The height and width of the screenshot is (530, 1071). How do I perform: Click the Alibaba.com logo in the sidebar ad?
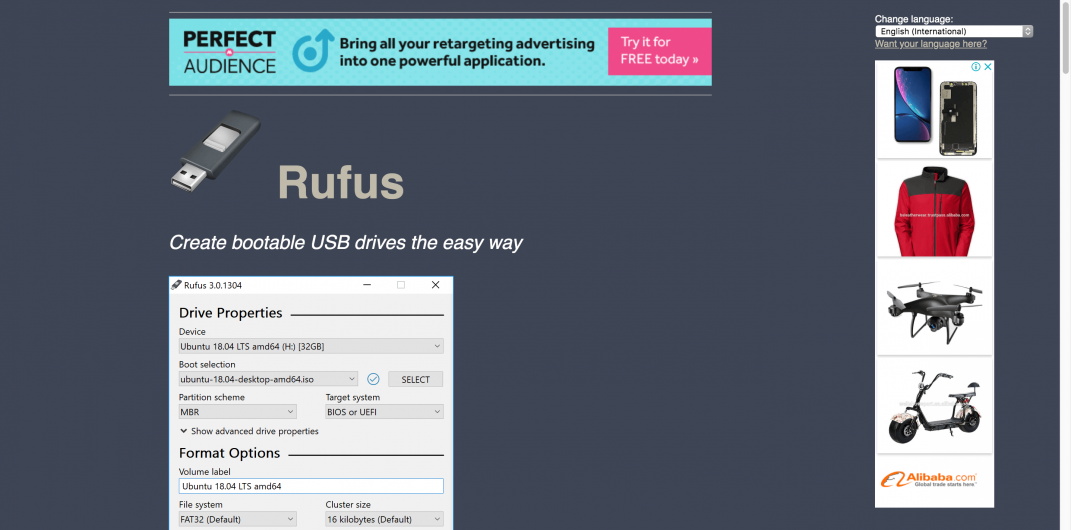click(x=928, y=479)
